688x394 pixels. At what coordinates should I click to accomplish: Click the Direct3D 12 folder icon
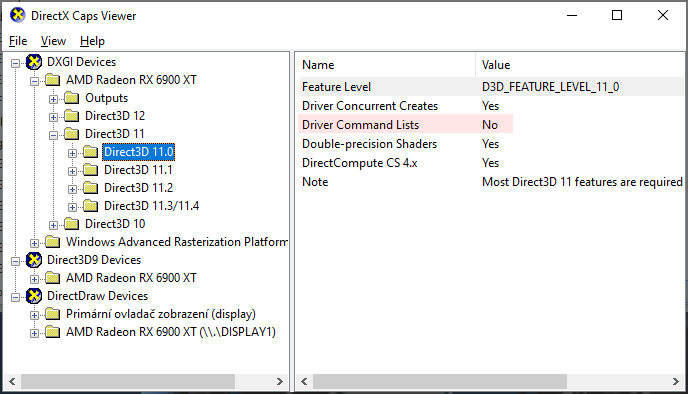[x=72, y=116]
